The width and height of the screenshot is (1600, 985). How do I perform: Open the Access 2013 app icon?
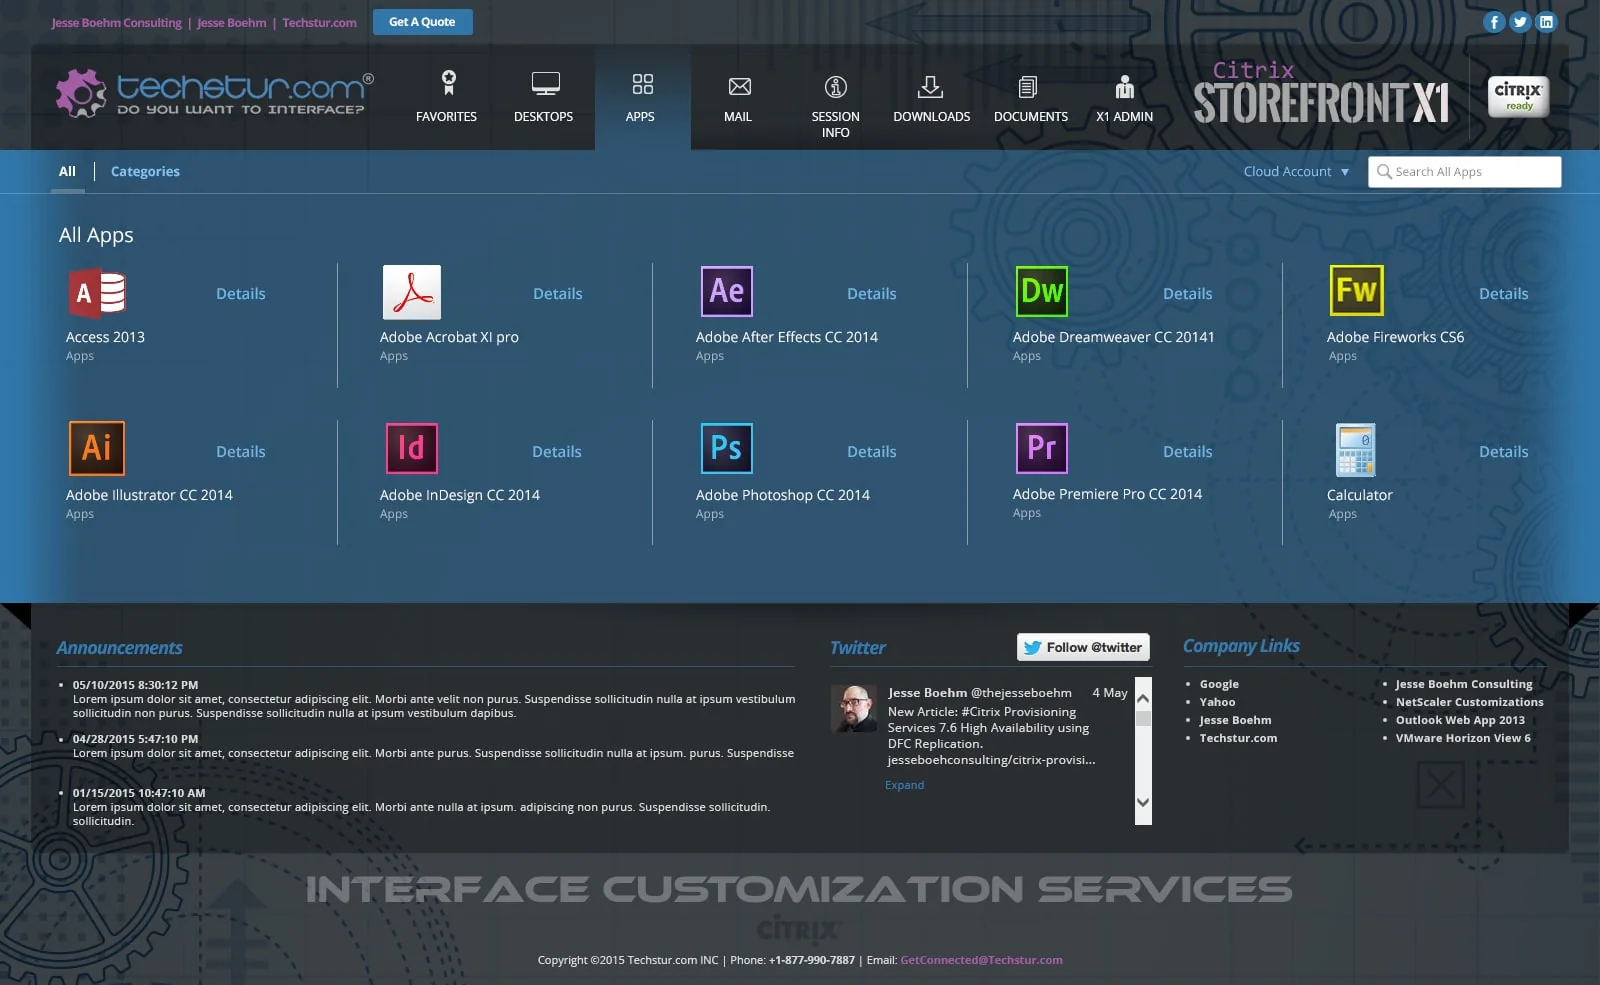pyautogui.click(x=97, y=293)
